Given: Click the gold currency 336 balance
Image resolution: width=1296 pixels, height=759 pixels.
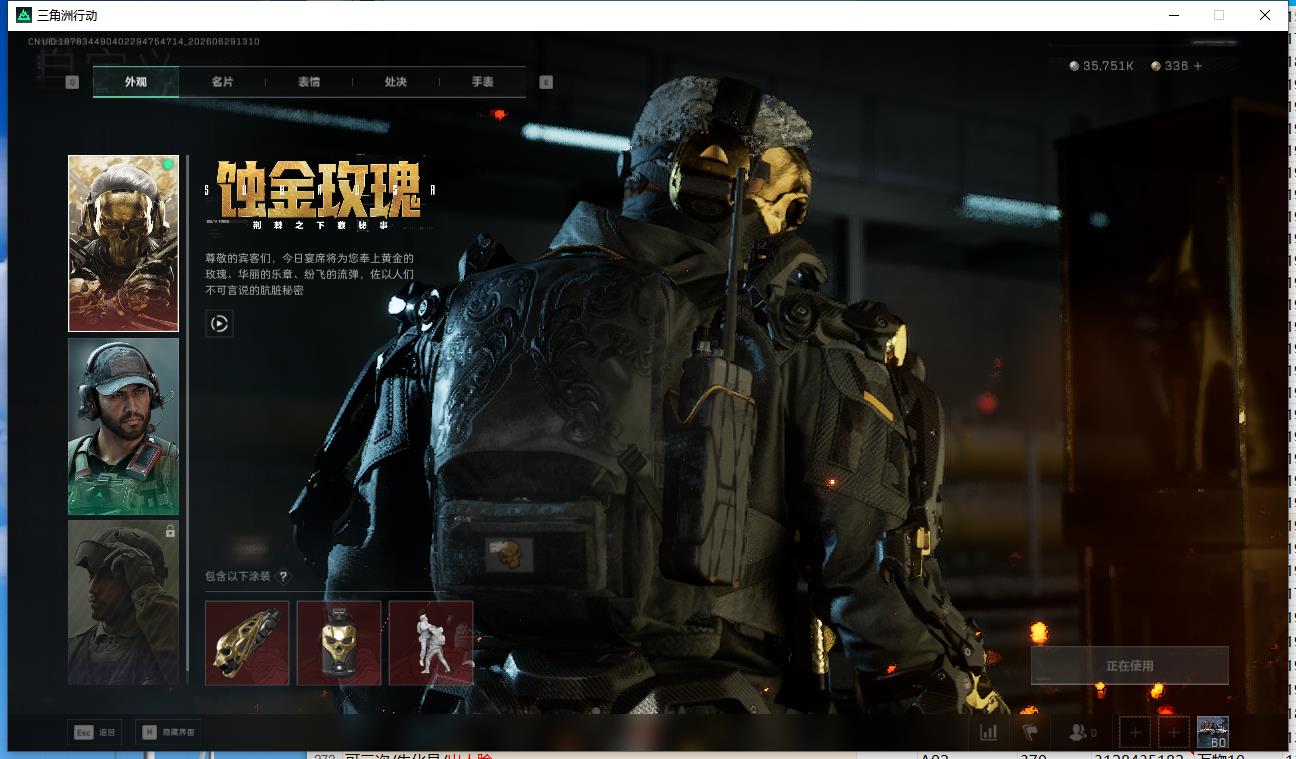Looking at the screenshot, I should (x=1169, y=66).
